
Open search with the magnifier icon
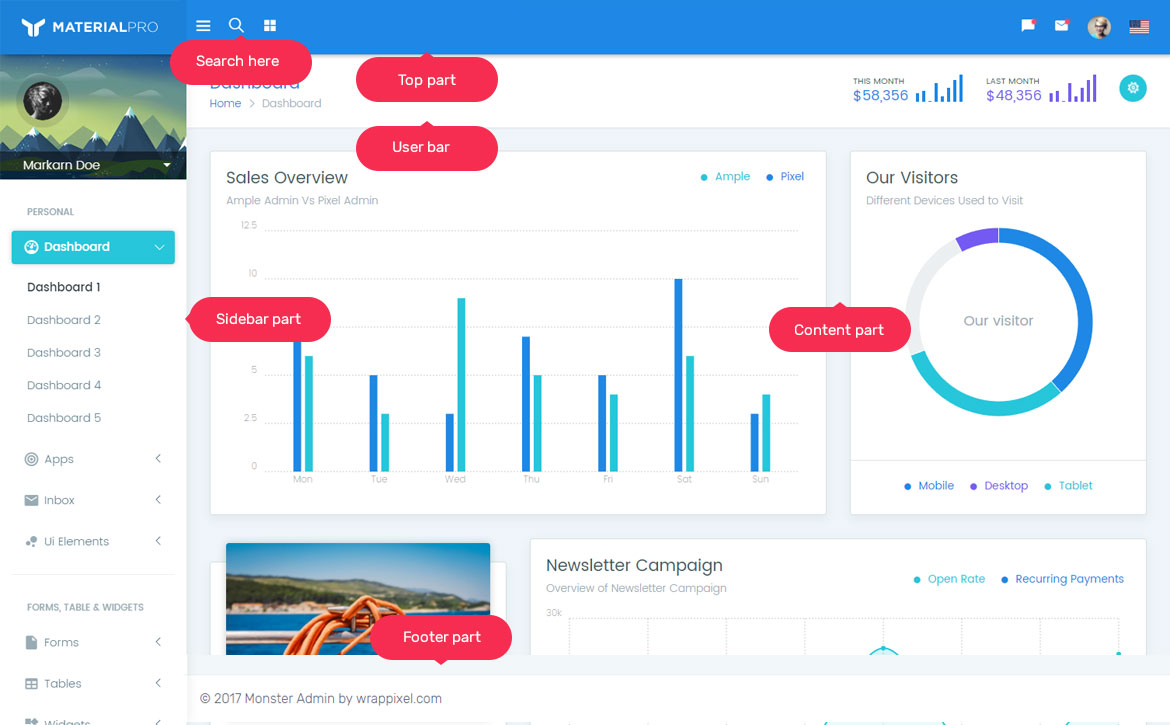[x=236, y=25]
